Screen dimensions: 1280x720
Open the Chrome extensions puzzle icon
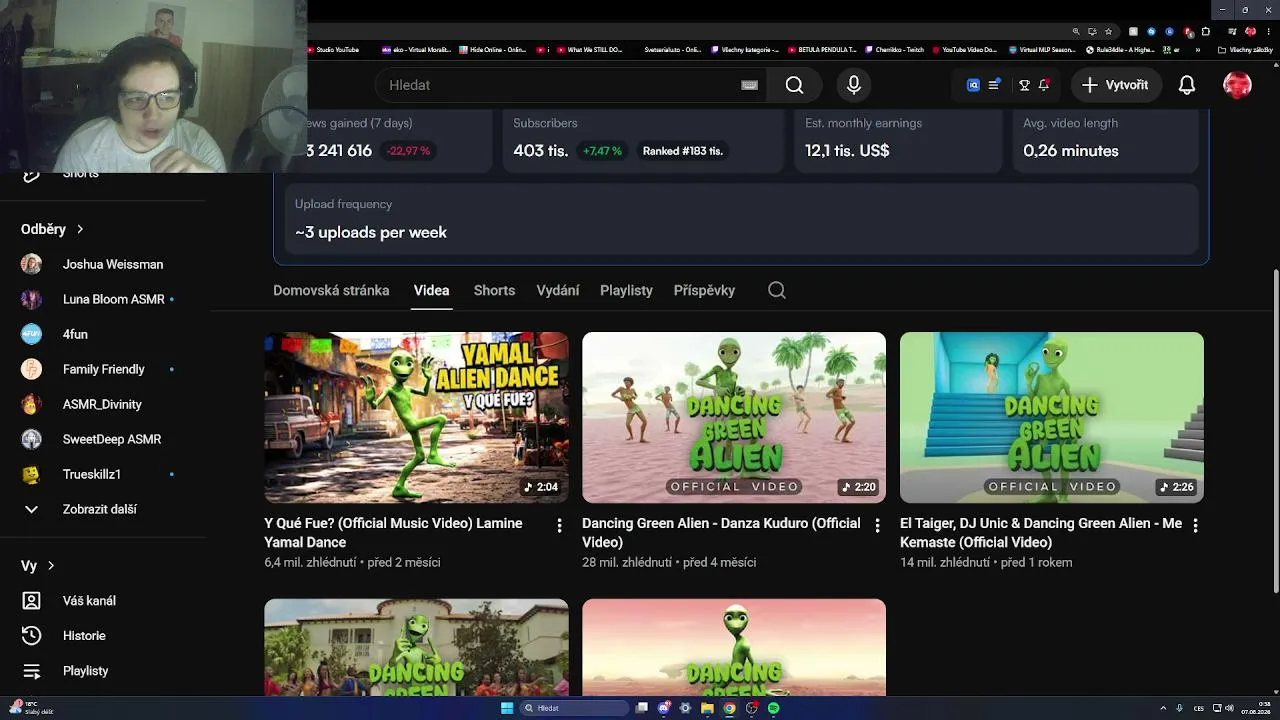click(x=1206, y=31)
